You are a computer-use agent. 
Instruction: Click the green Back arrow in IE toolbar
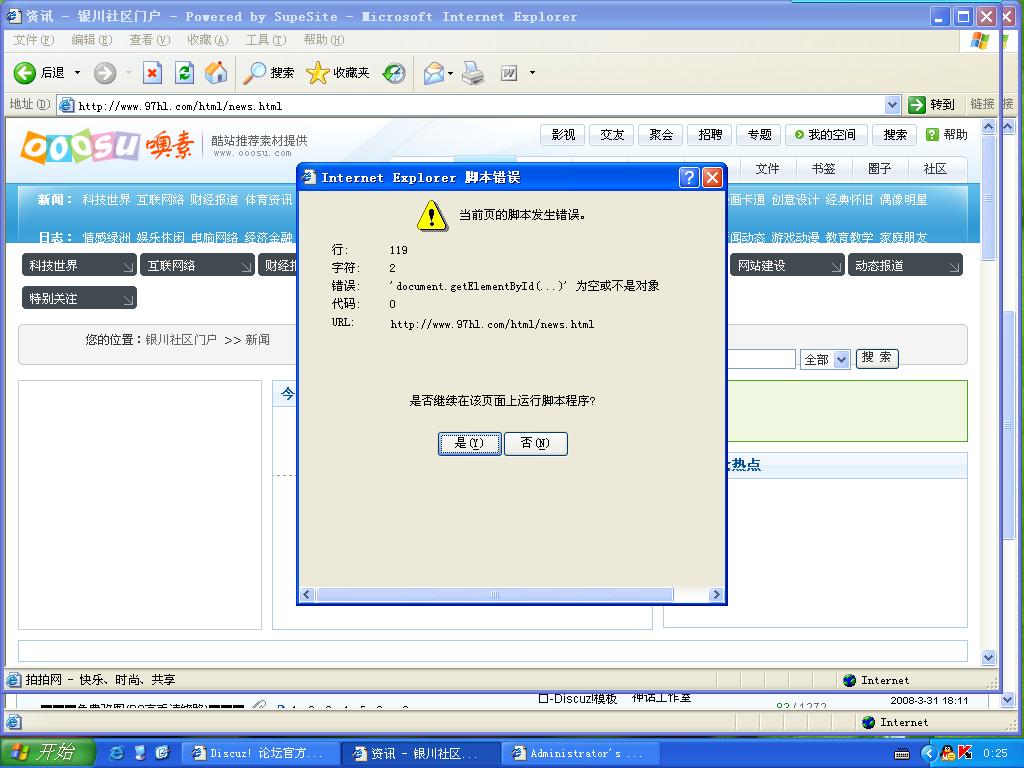[25, 72]
